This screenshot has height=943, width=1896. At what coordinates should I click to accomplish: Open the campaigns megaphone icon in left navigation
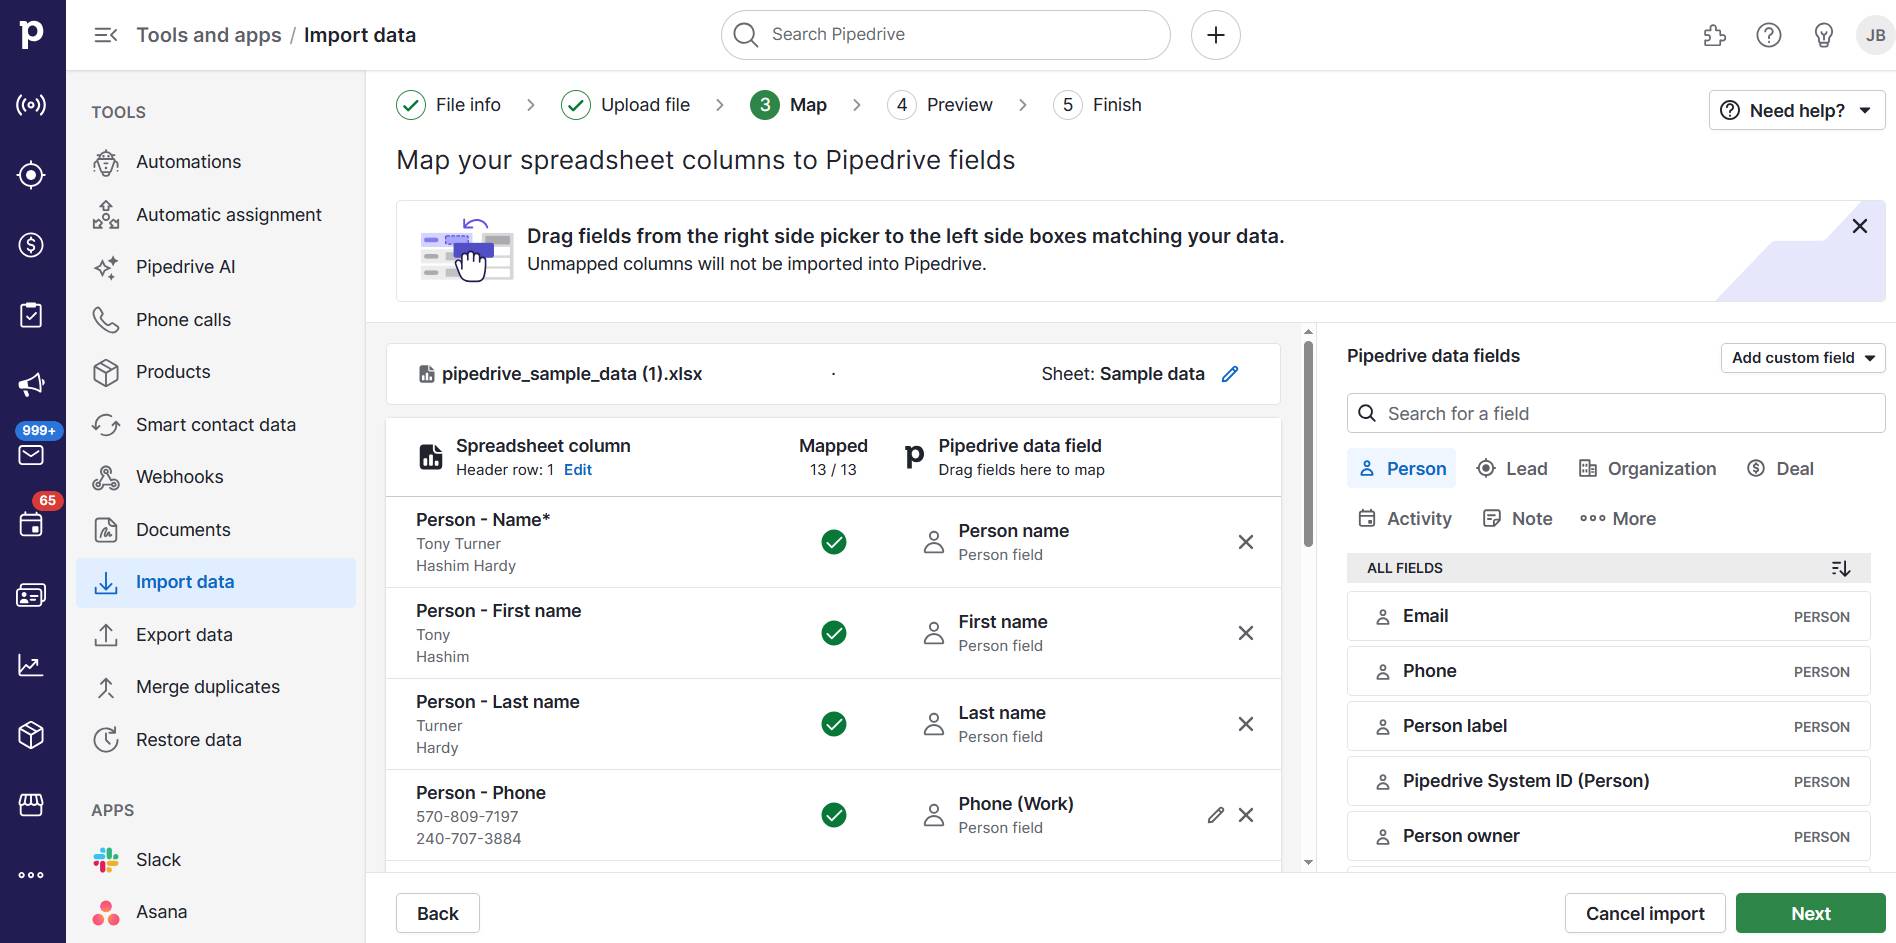point(31,384)
